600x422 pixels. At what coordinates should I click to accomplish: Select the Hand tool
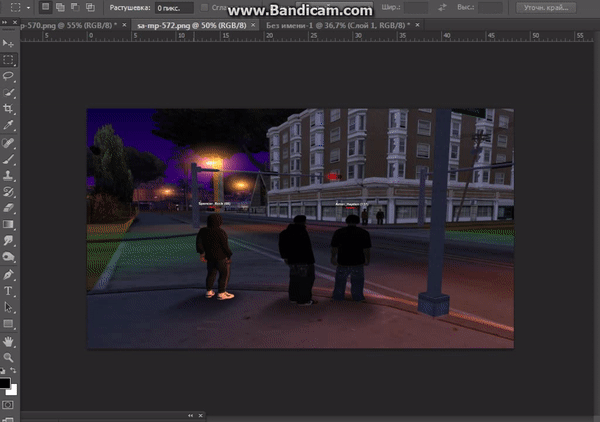(x=8, y=341)
